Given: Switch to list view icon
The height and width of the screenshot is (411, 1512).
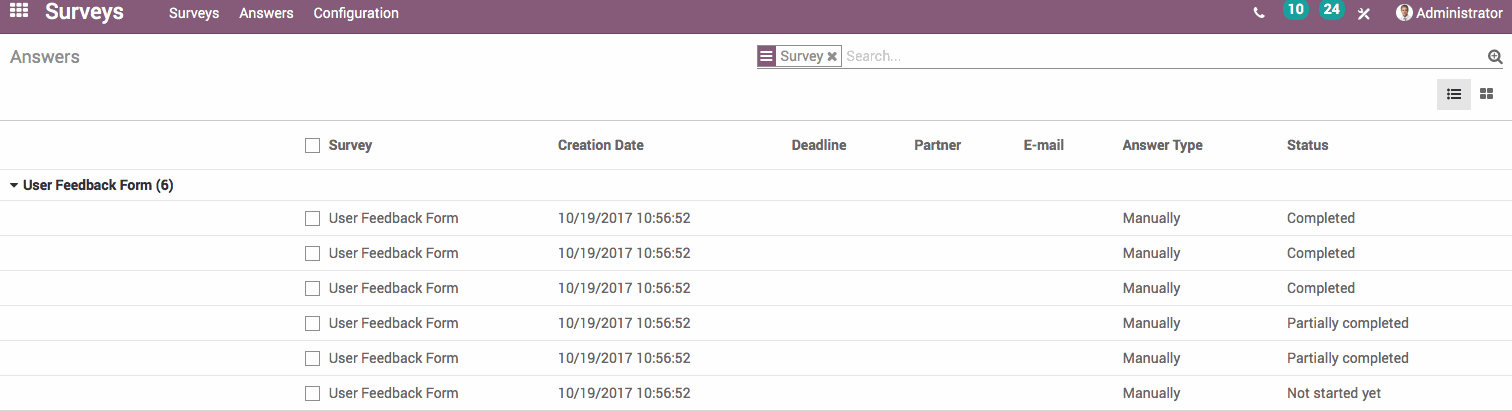Looking at the screenshot, I should click(x=1454, y=94).
